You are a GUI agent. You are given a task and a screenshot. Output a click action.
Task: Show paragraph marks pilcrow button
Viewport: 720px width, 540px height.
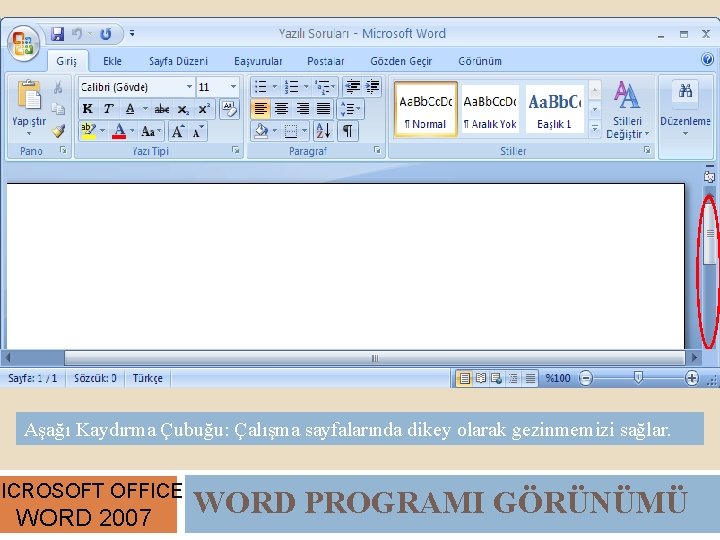(348, 131)
